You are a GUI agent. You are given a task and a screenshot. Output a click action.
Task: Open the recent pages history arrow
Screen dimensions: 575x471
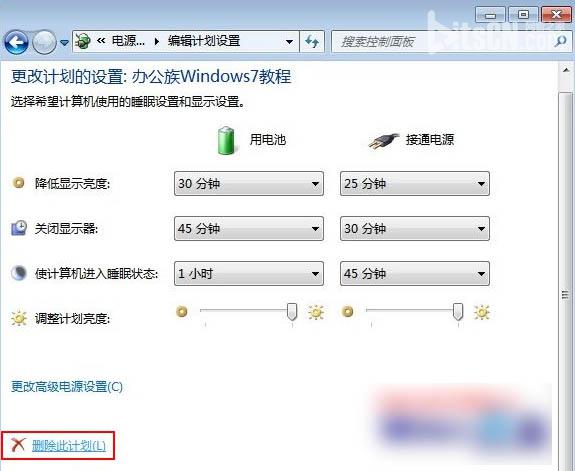pyautogui.click(x=65, y=43)
